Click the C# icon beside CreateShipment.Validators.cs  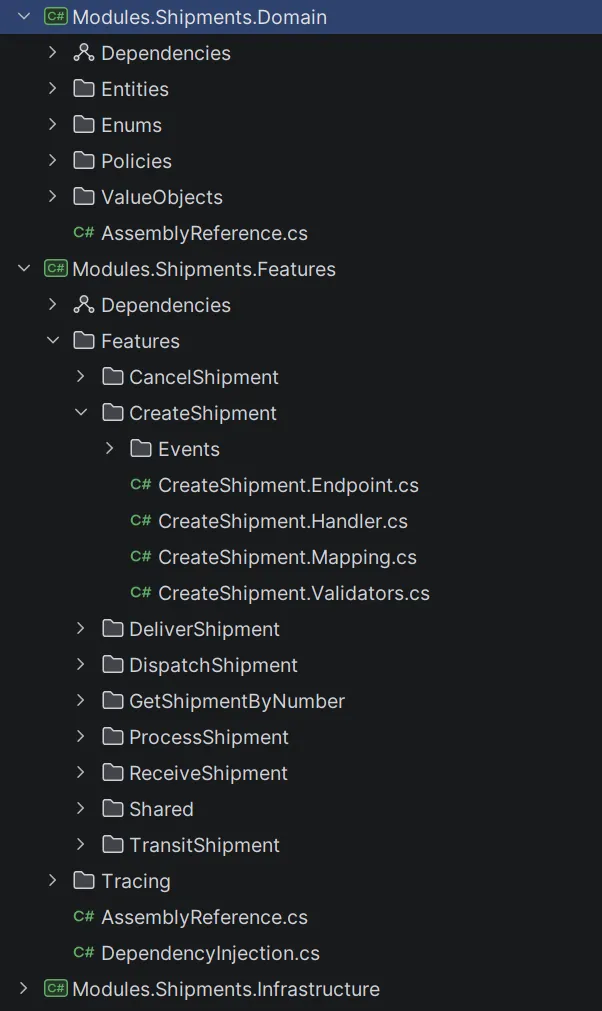click(141, 593)
